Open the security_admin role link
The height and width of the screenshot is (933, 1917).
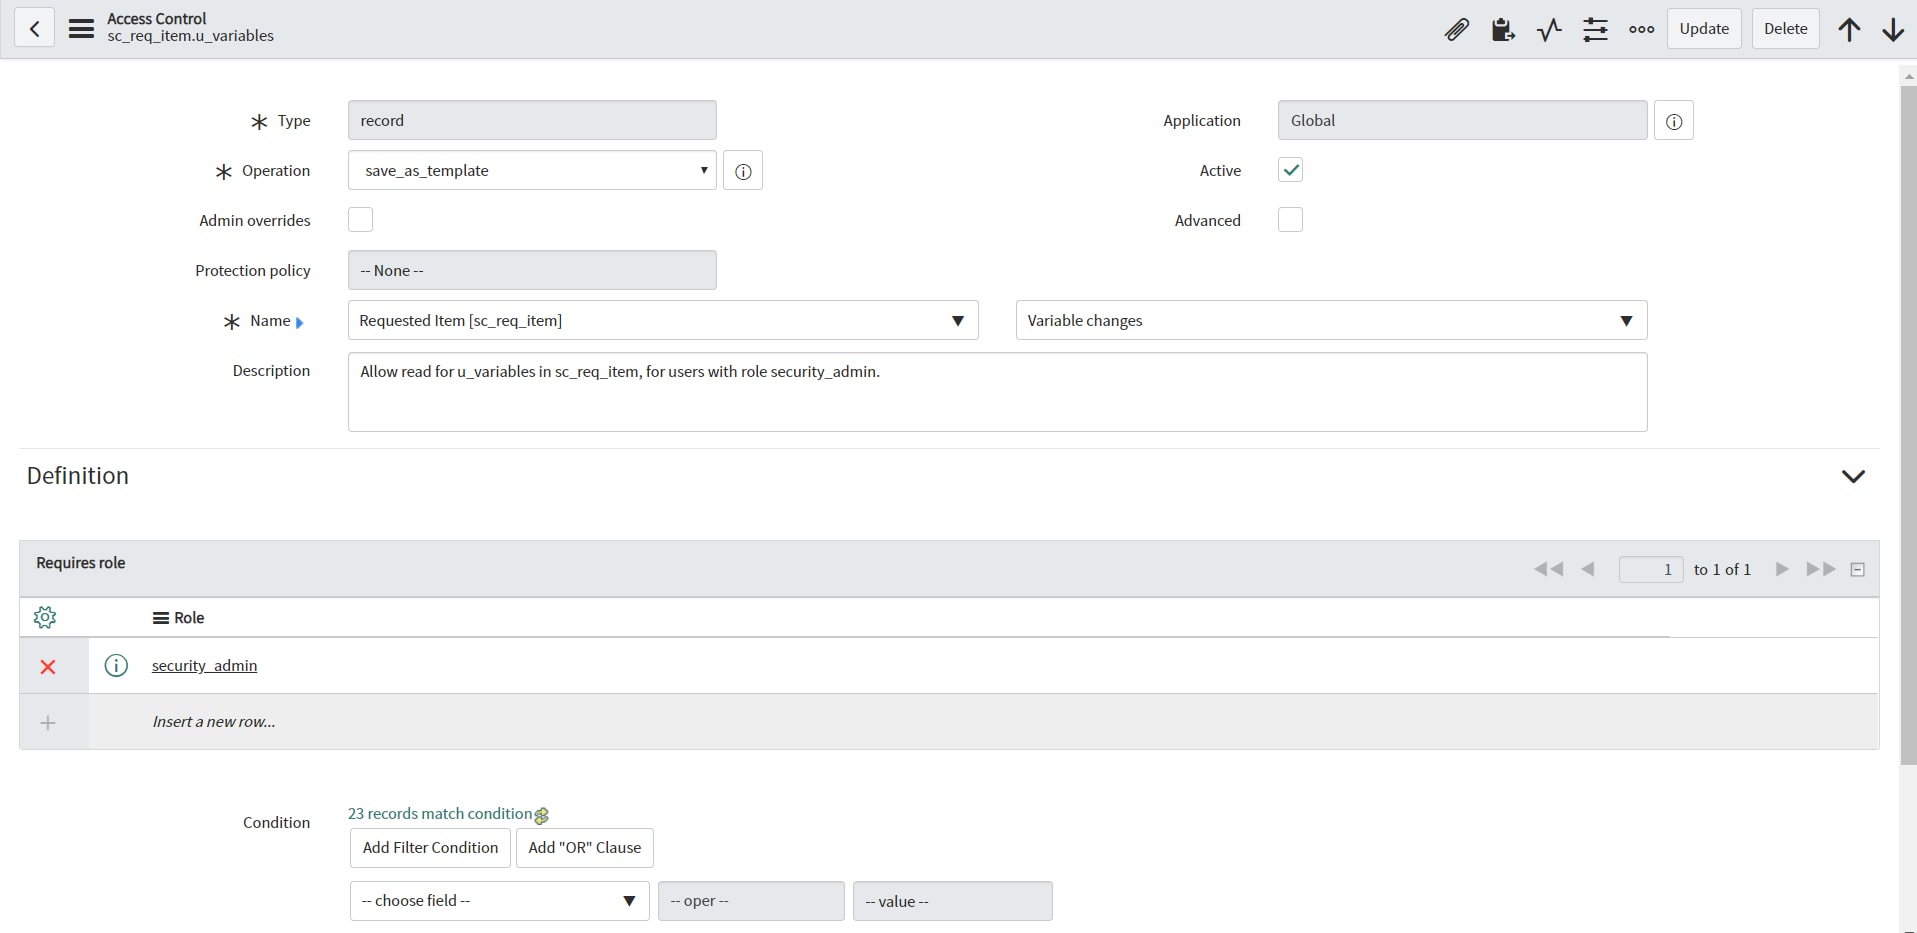[x=204, y=665]
